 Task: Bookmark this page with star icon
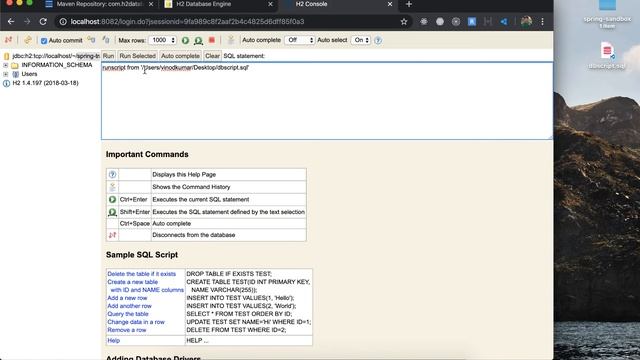coord(404,22)
